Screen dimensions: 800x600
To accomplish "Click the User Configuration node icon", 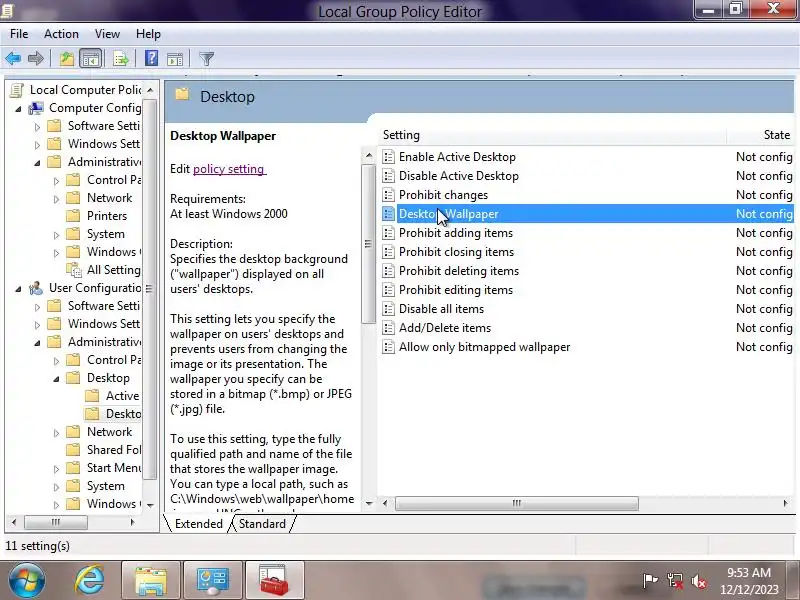I will [36, 288].
